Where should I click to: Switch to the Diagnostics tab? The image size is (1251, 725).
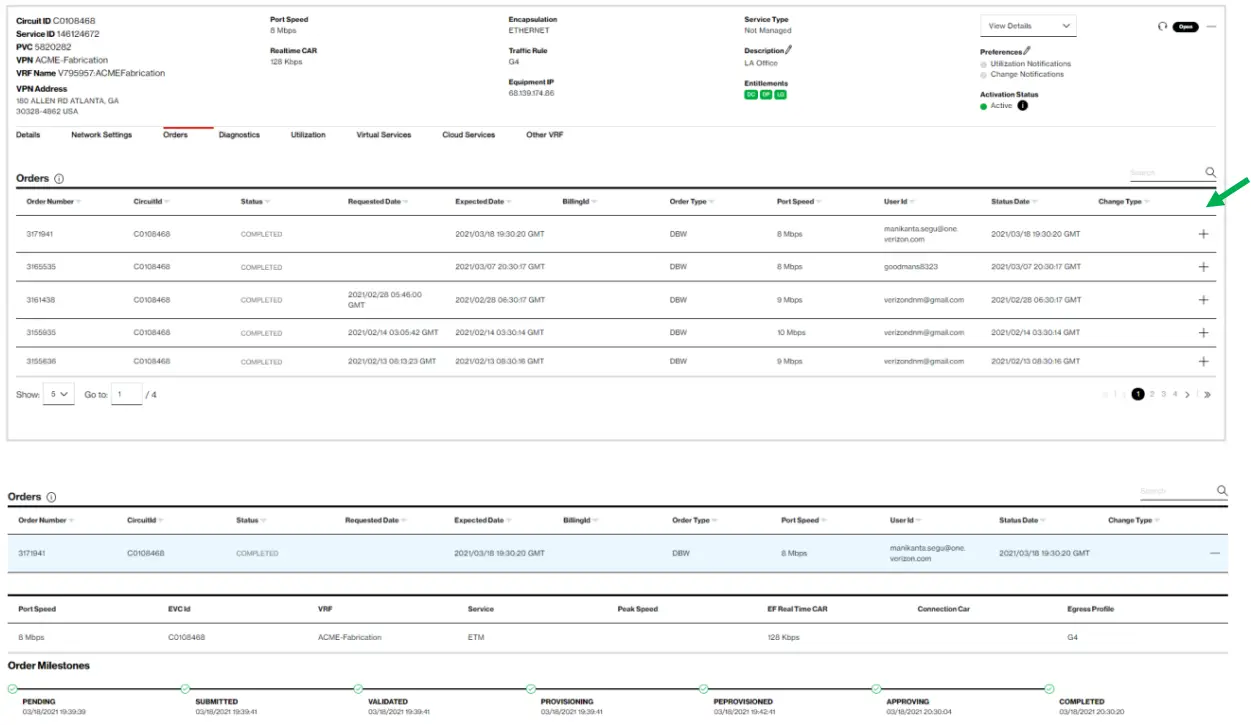[240, 134]
